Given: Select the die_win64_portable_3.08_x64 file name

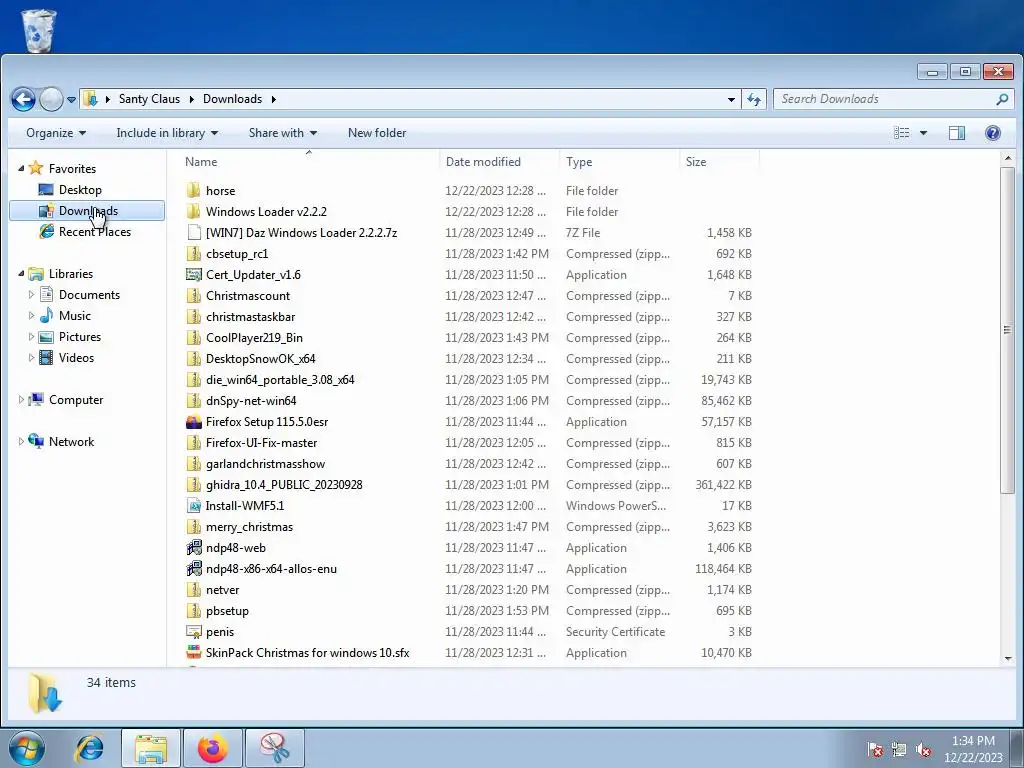Looking at the screenshot, I should pyautogui.click(x=280, y=379).
